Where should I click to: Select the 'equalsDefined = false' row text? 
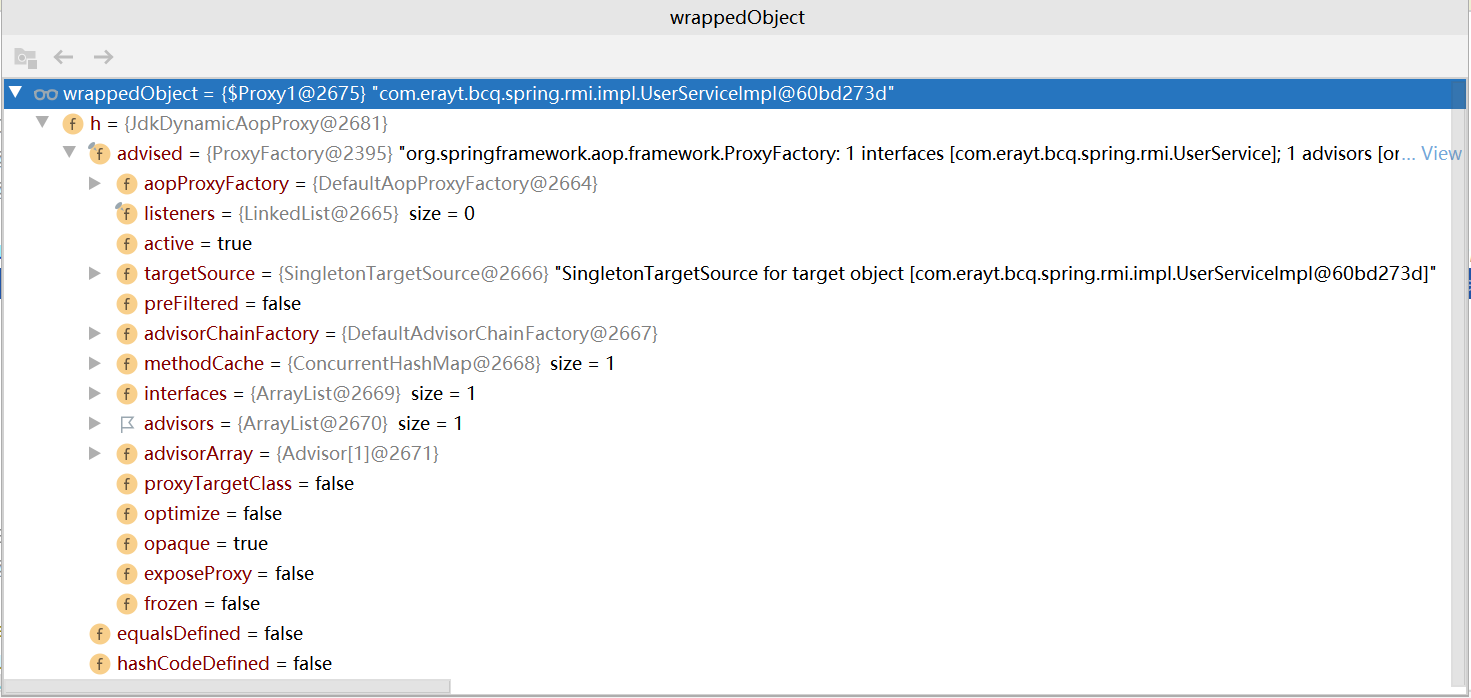[x=210, y=634]
